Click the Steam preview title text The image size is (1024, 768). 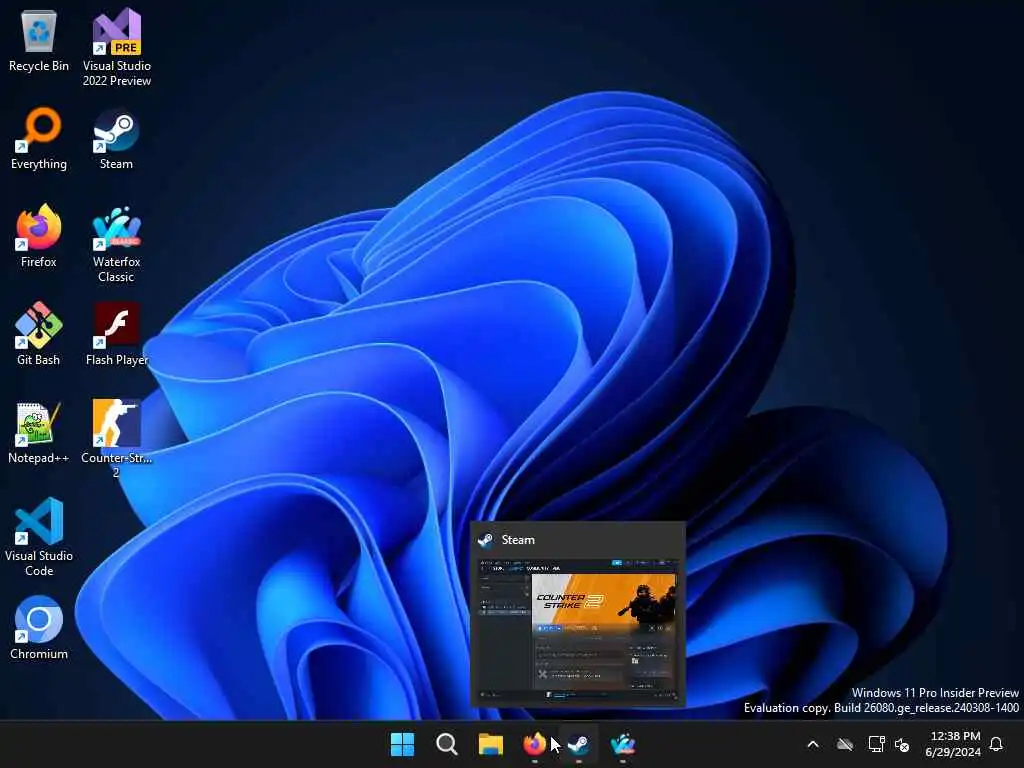518,540
